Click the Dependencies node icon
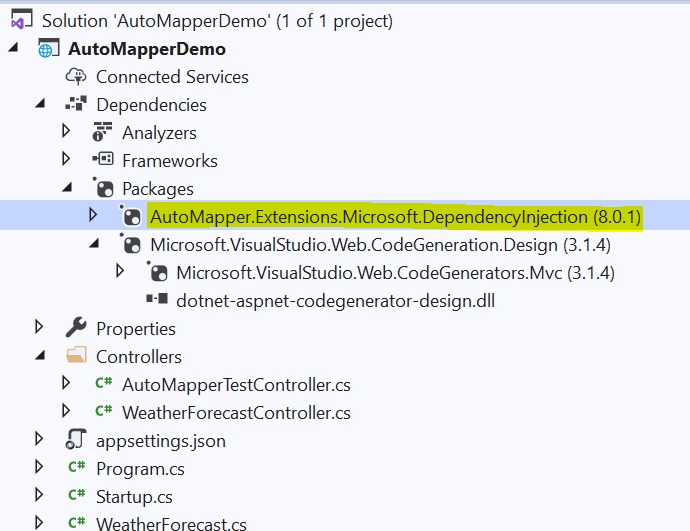Viewport: 690px width, 531px height. point(76,104)
